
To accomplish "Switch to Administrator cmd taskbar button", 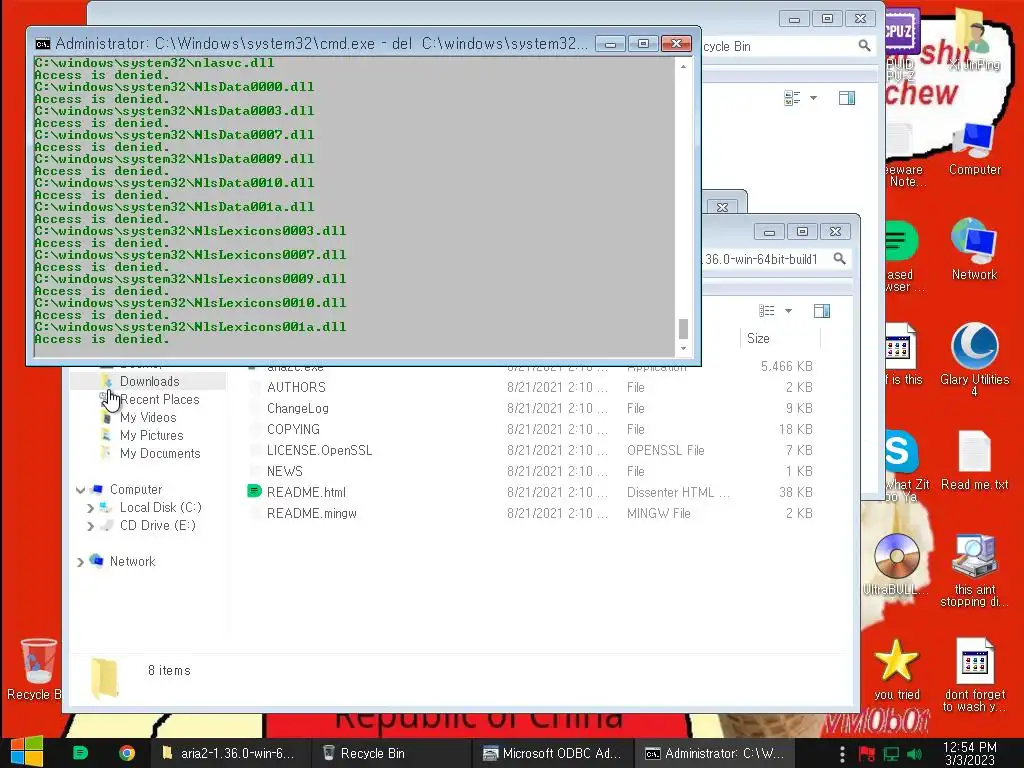I will click(714, 753).
